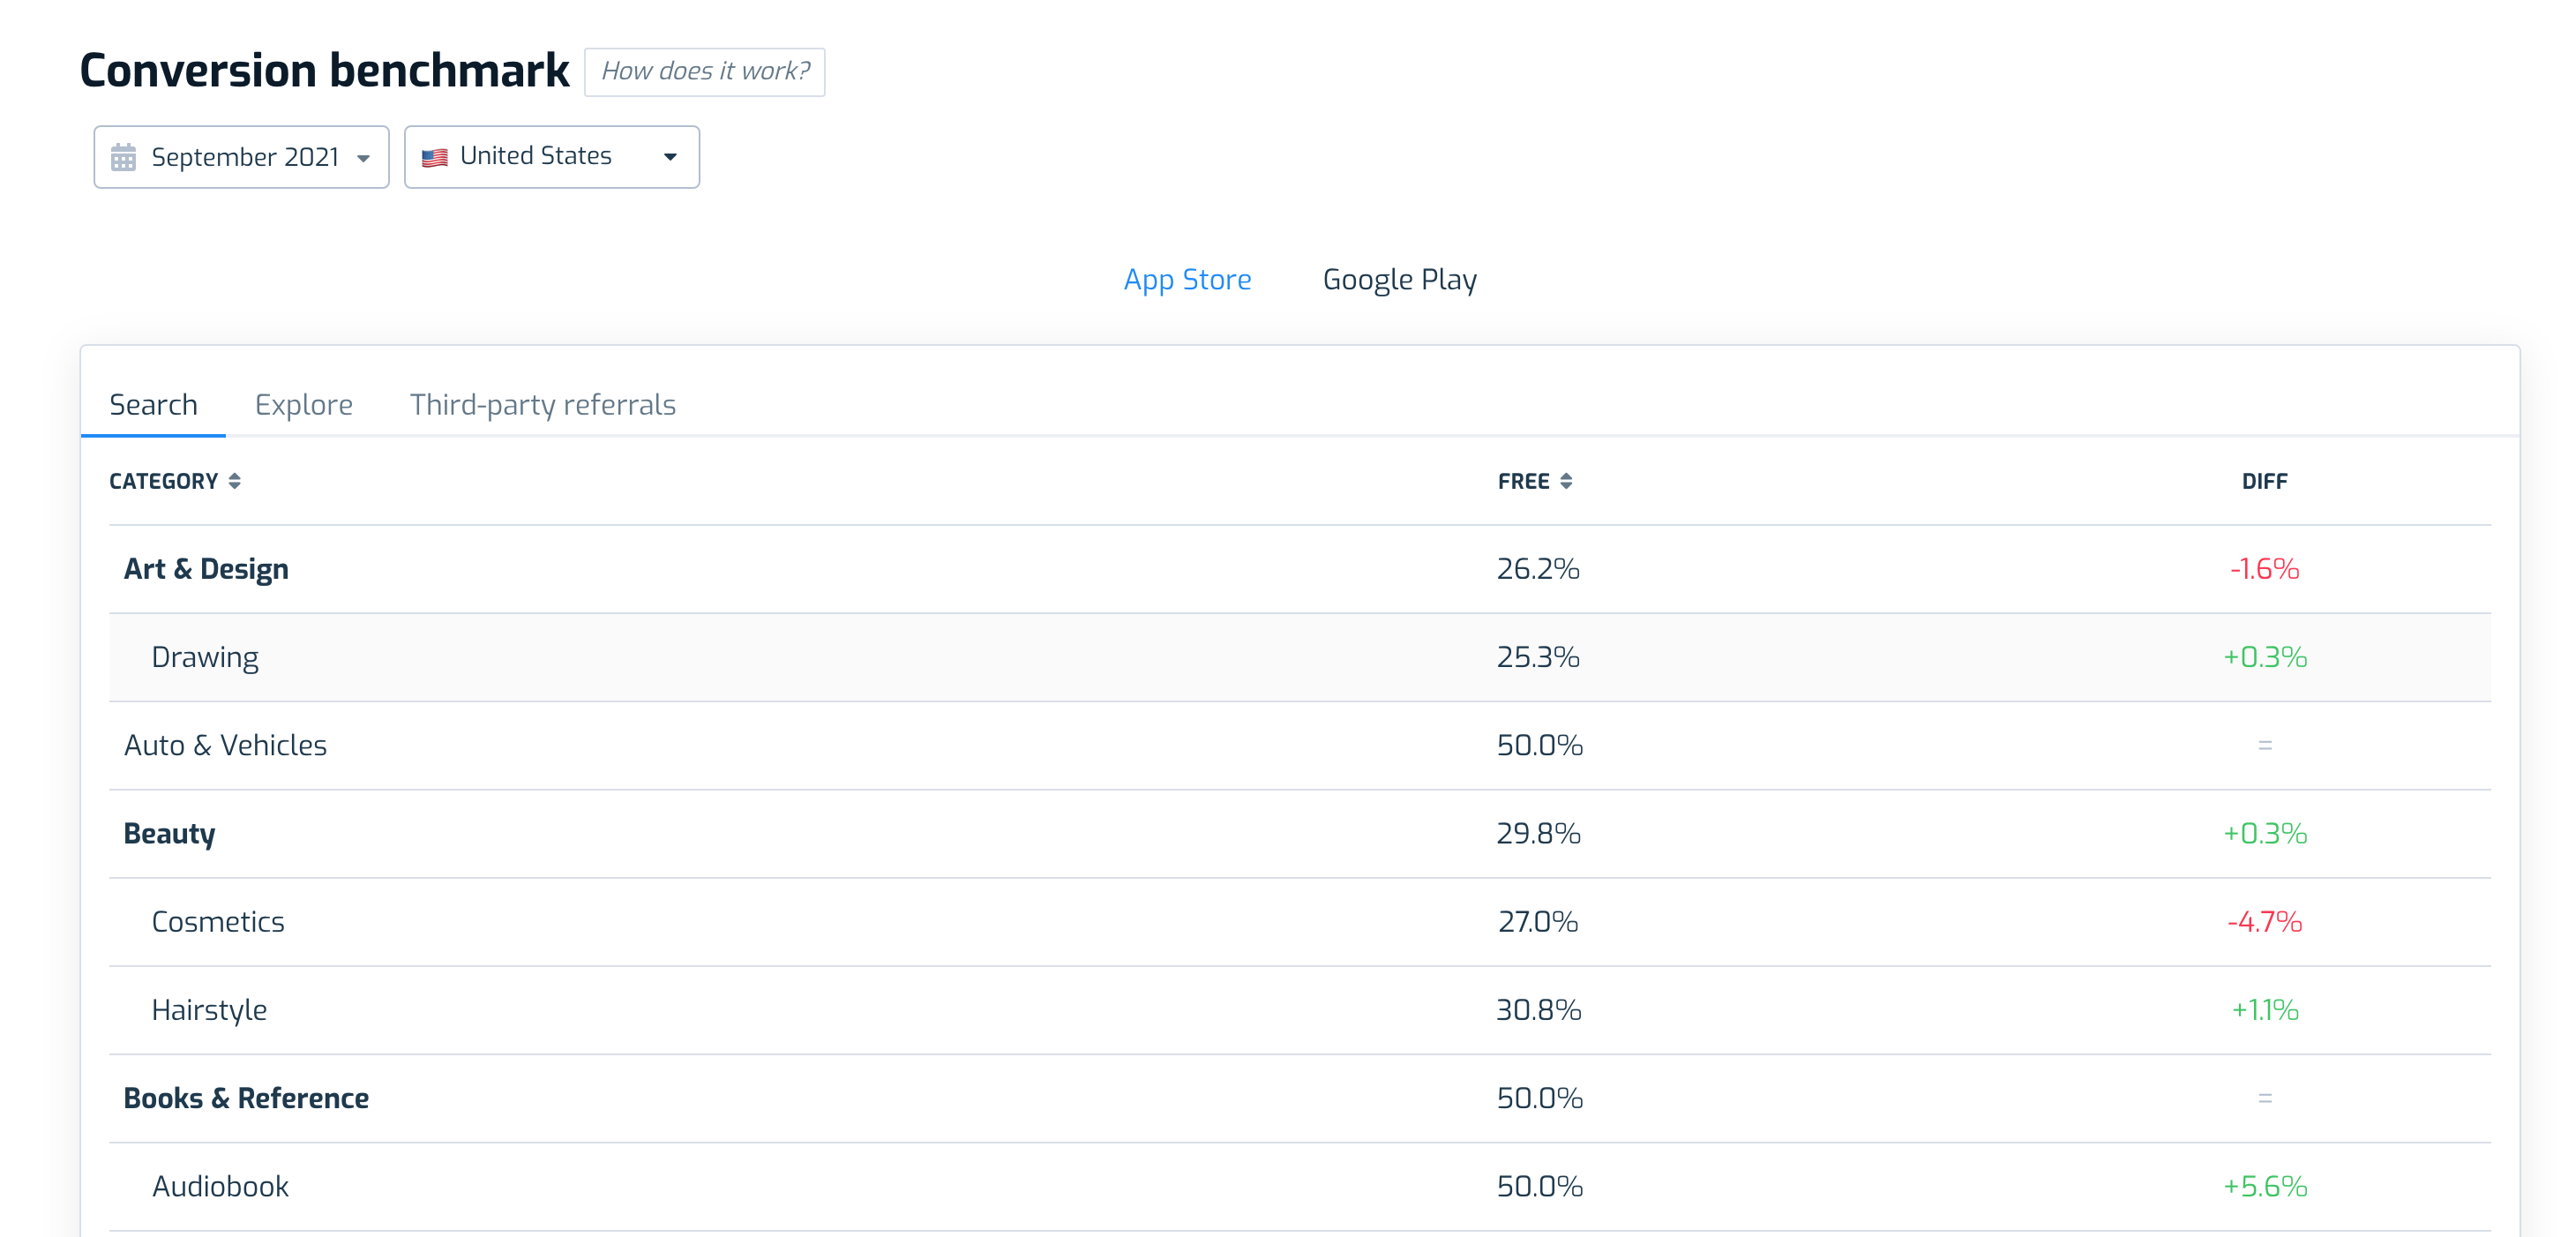
Task: Select the Search tab
Action: (153, 404)
